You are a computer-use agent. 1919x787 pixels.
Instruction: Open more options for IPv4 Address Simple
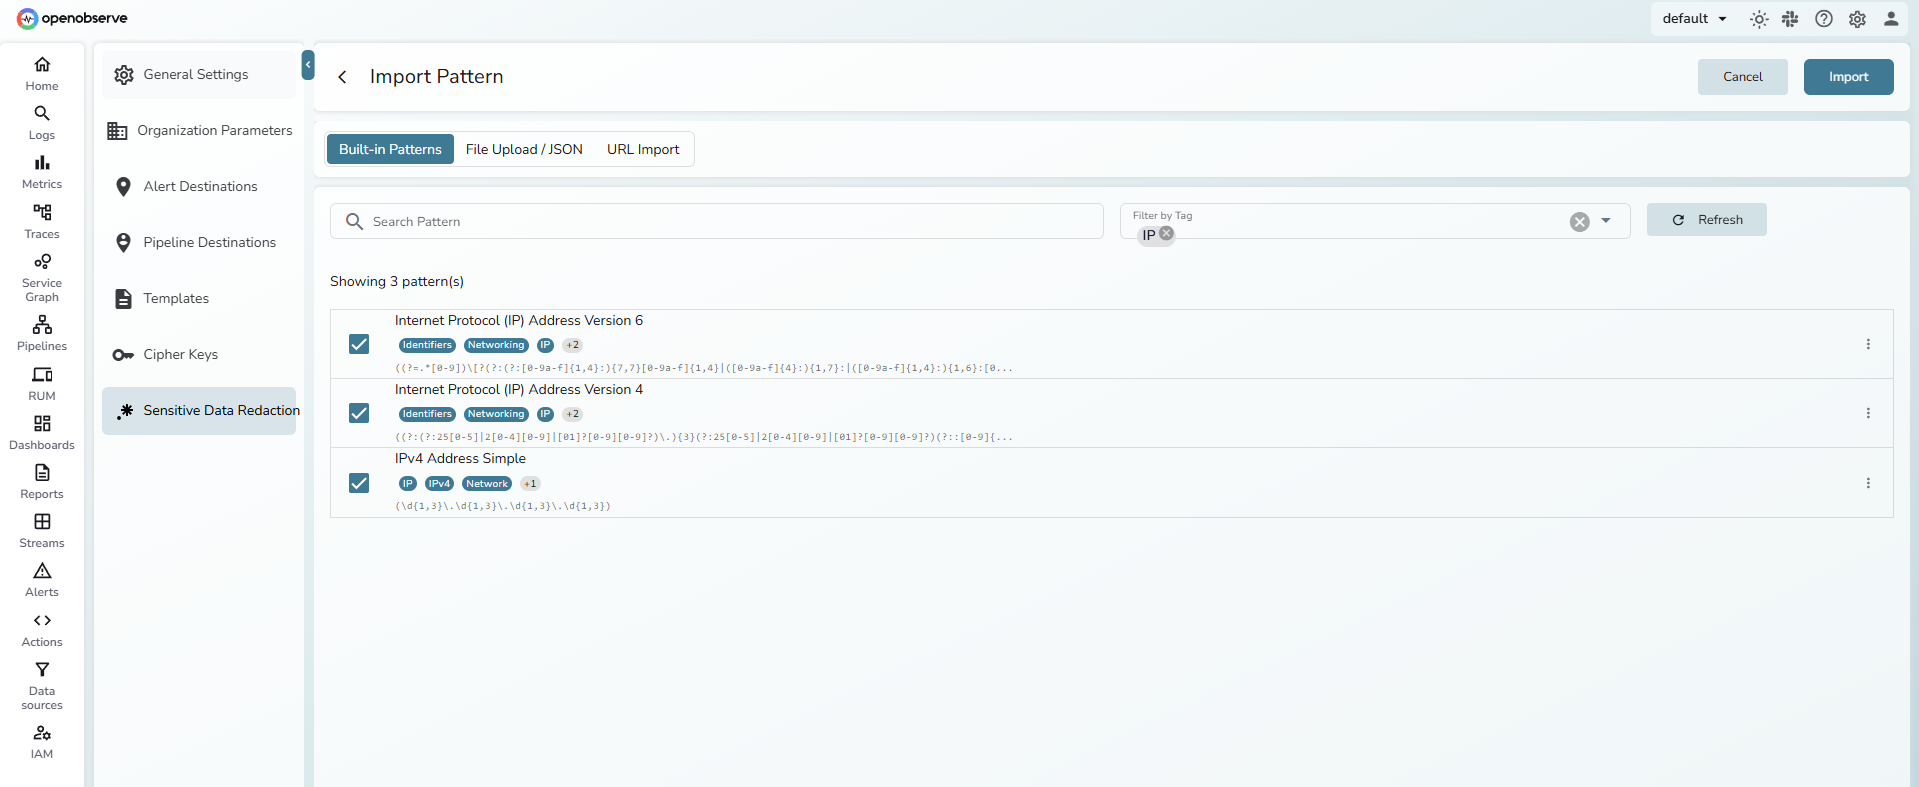pyautogui.click(x=1868, y=483)
